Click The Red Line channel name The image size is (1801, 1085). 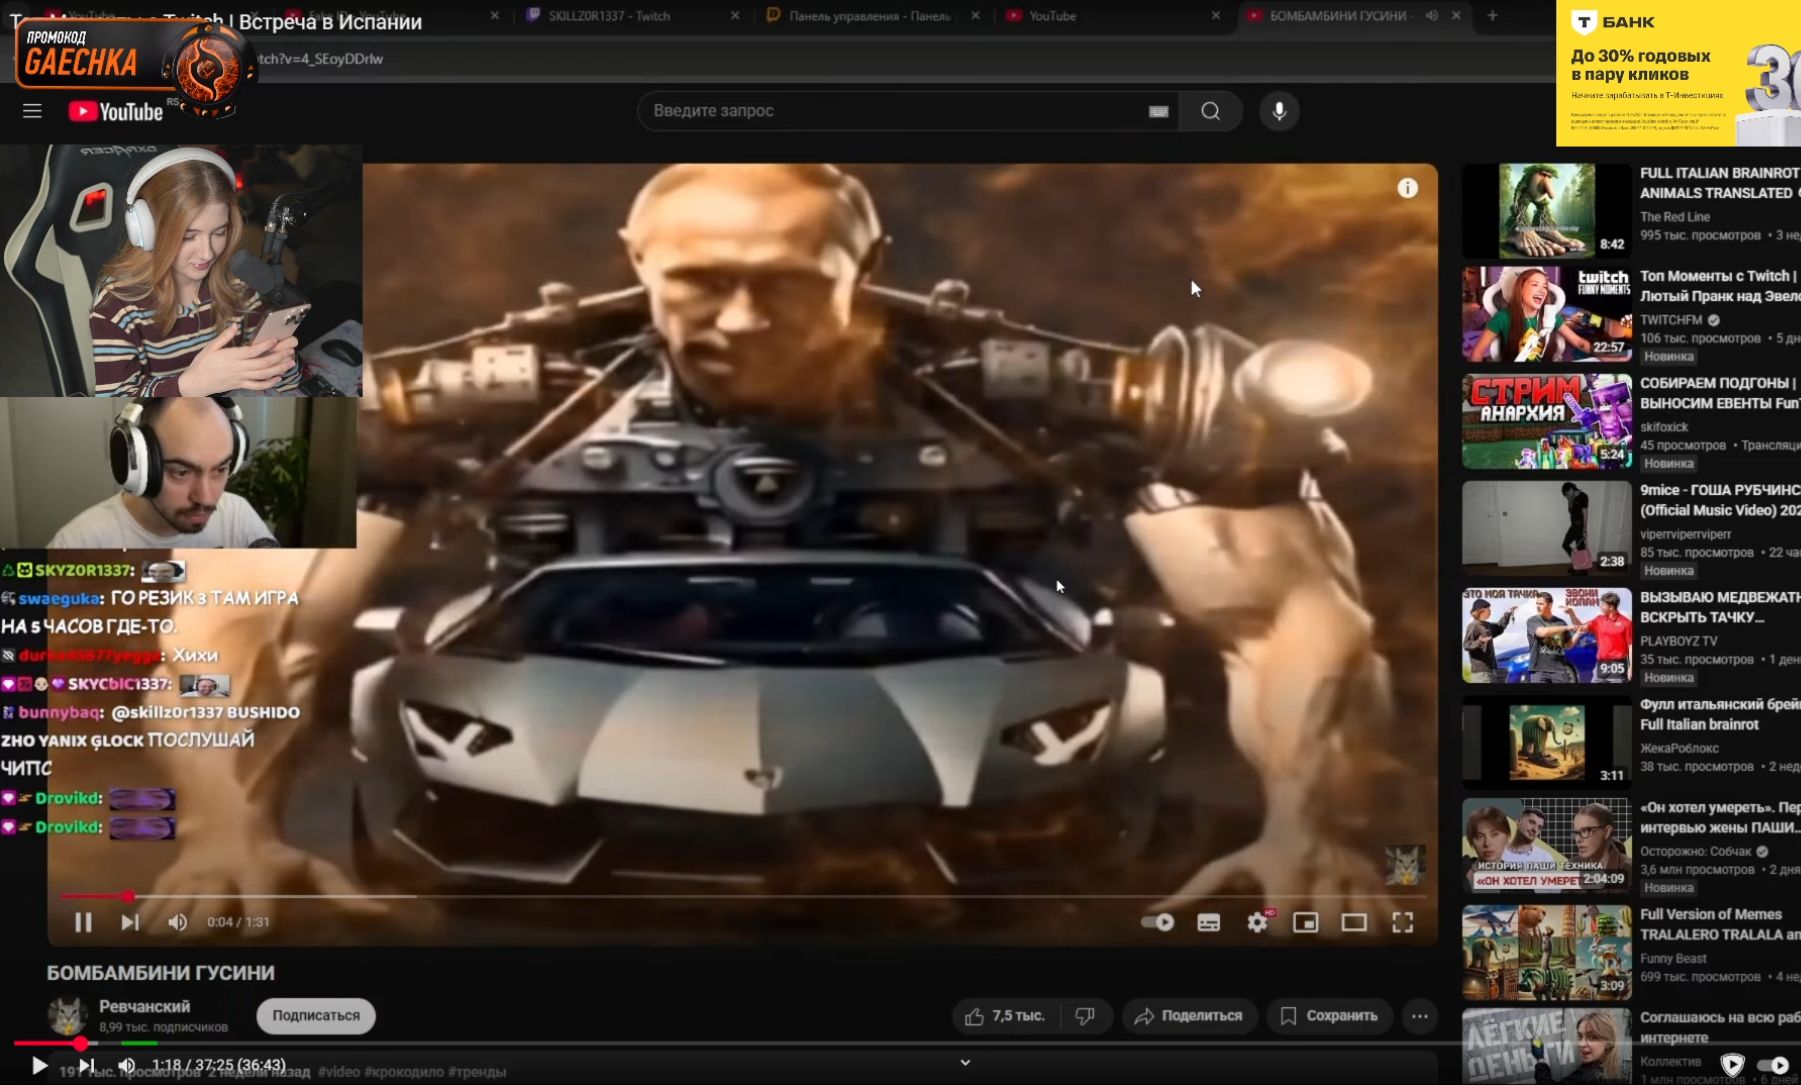coord(1675,217)
